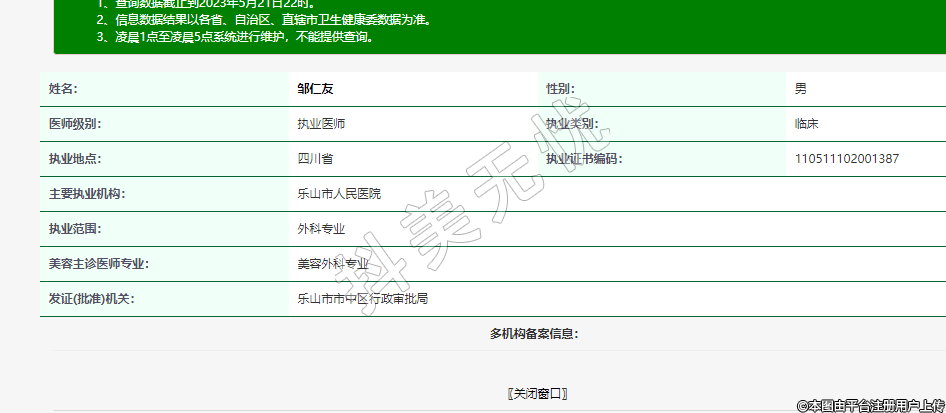Click the 临床 practice category value
The height and width of the screenshot is (413, 946).
point(807,124)
